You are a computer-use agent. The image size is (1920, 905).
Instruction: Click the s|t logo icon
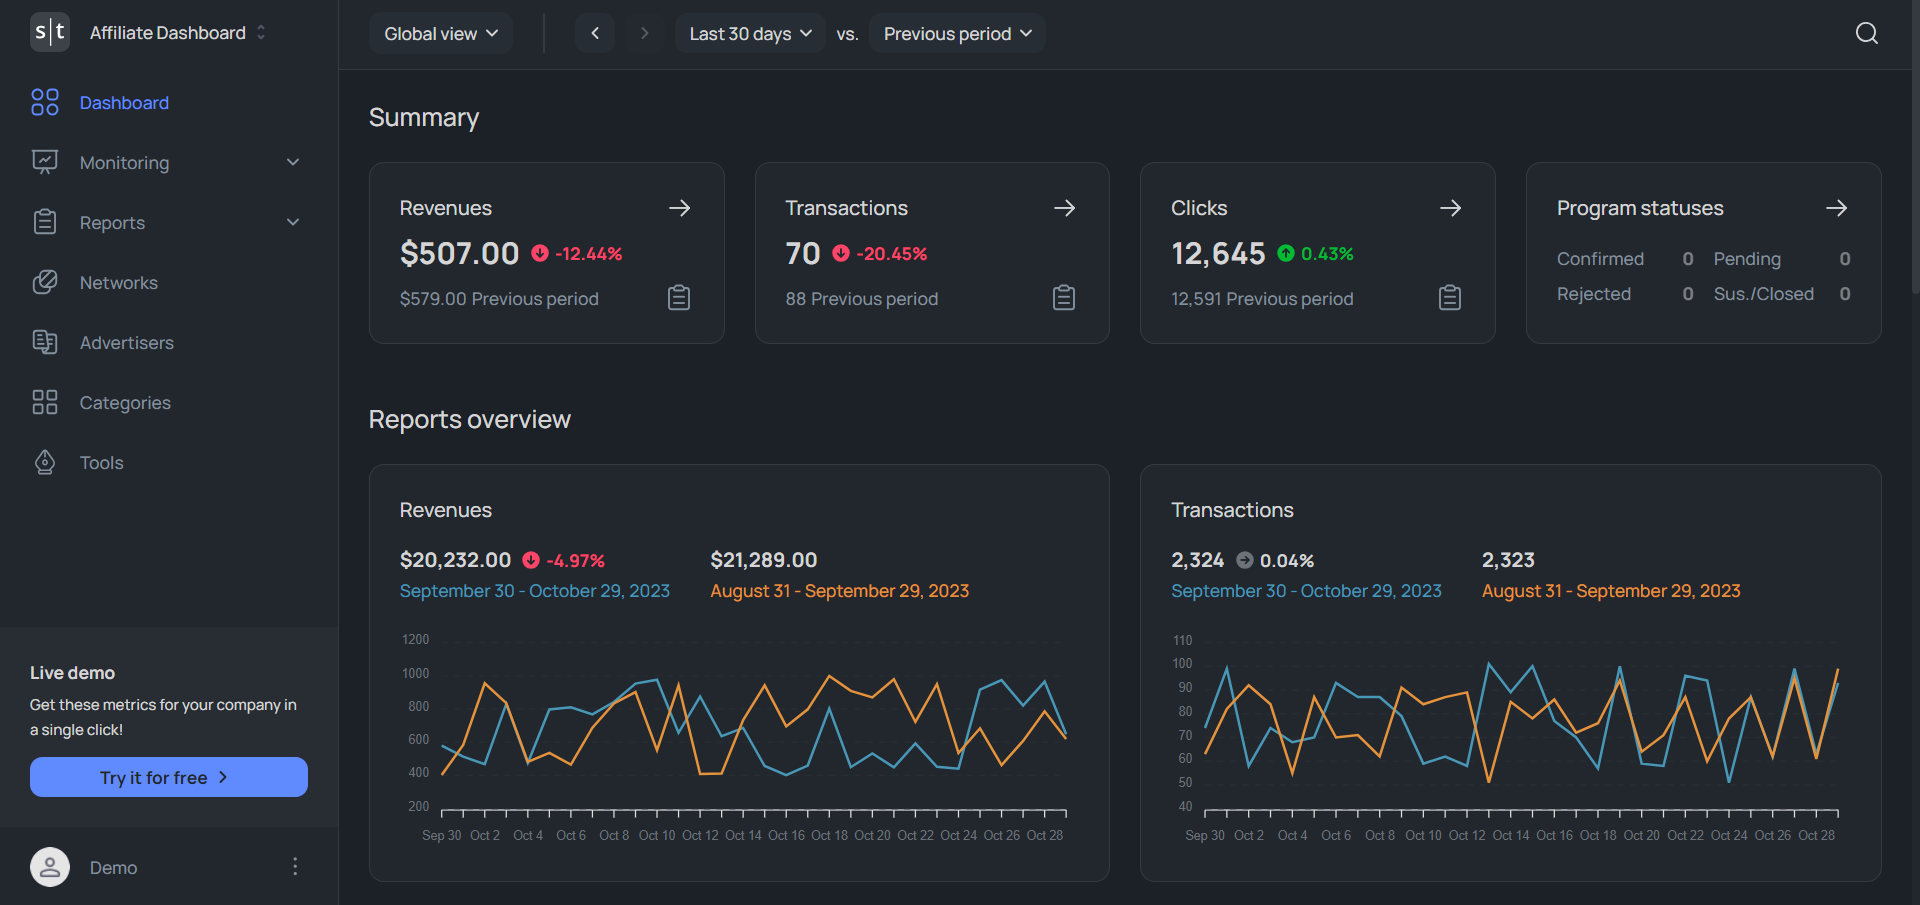click(x=50, y=32)
